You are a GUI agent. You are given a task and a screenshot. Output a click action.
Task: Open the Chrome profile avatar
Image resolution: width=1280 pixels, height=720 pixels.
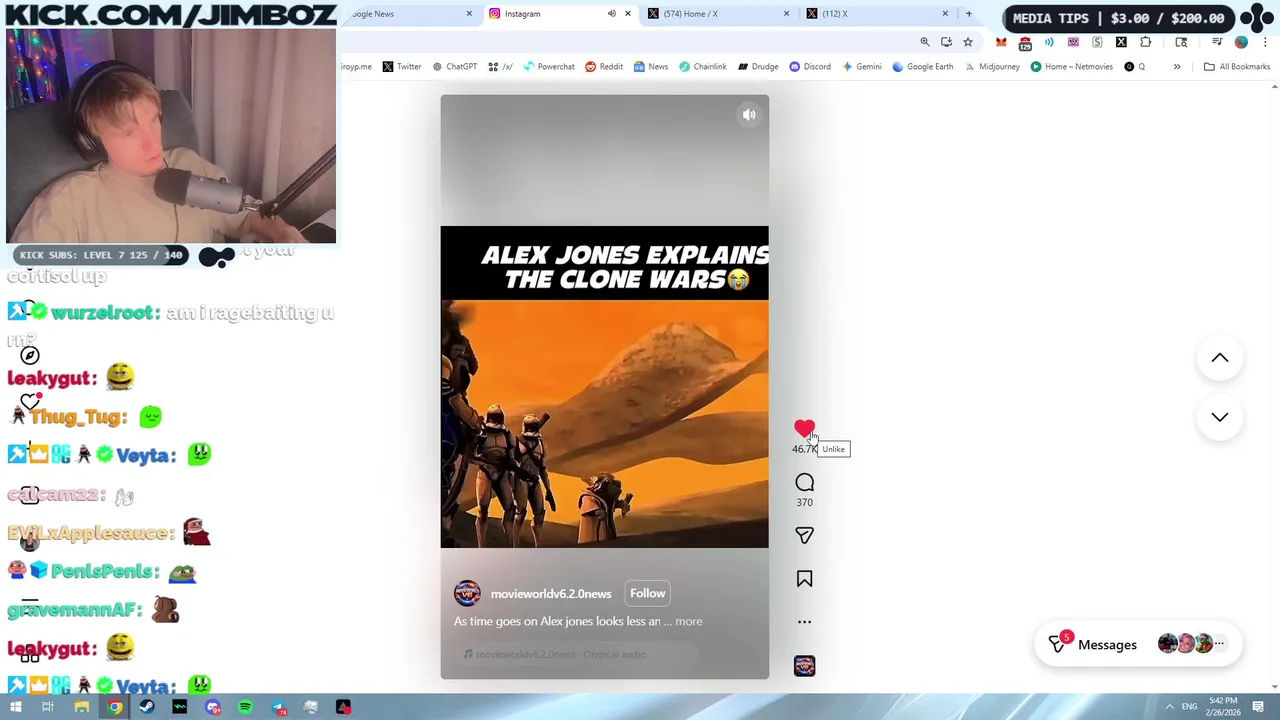(x=1241, y=42)
